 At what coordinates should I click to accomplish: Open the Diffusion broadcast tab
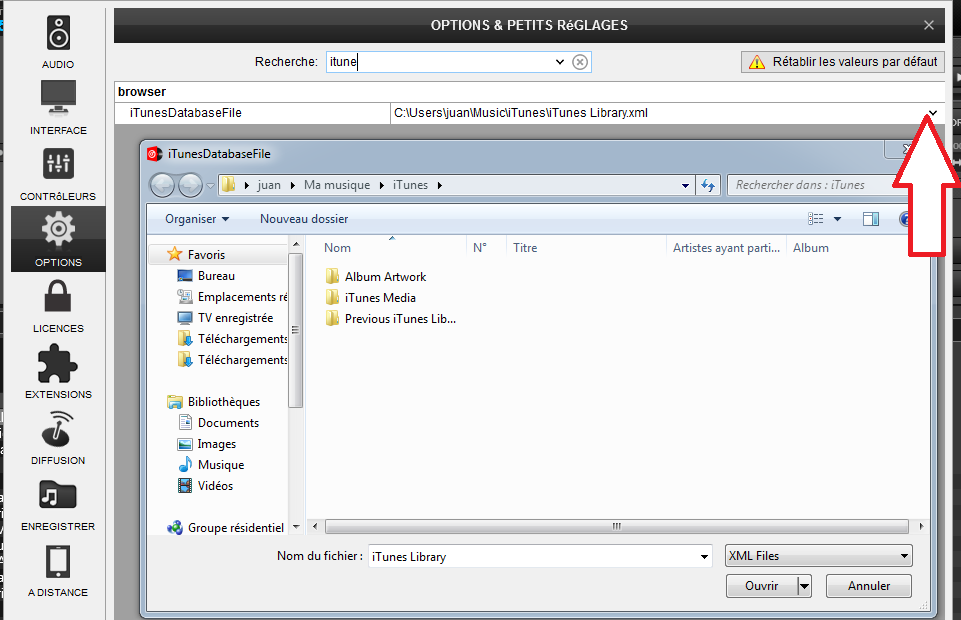(x=58, y=437)
